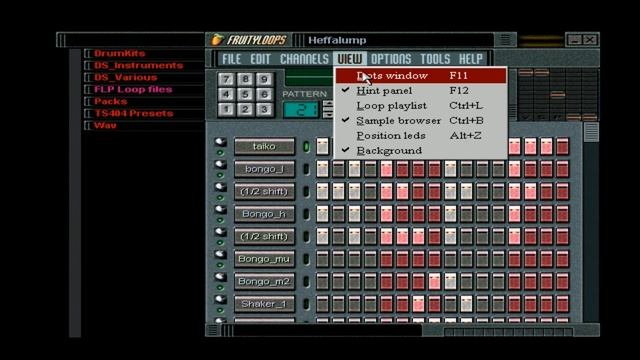The width and height of the screenshot is (640, 360).
Task: Select the Bongo_m2 channel button
Action: coord(264,281)
